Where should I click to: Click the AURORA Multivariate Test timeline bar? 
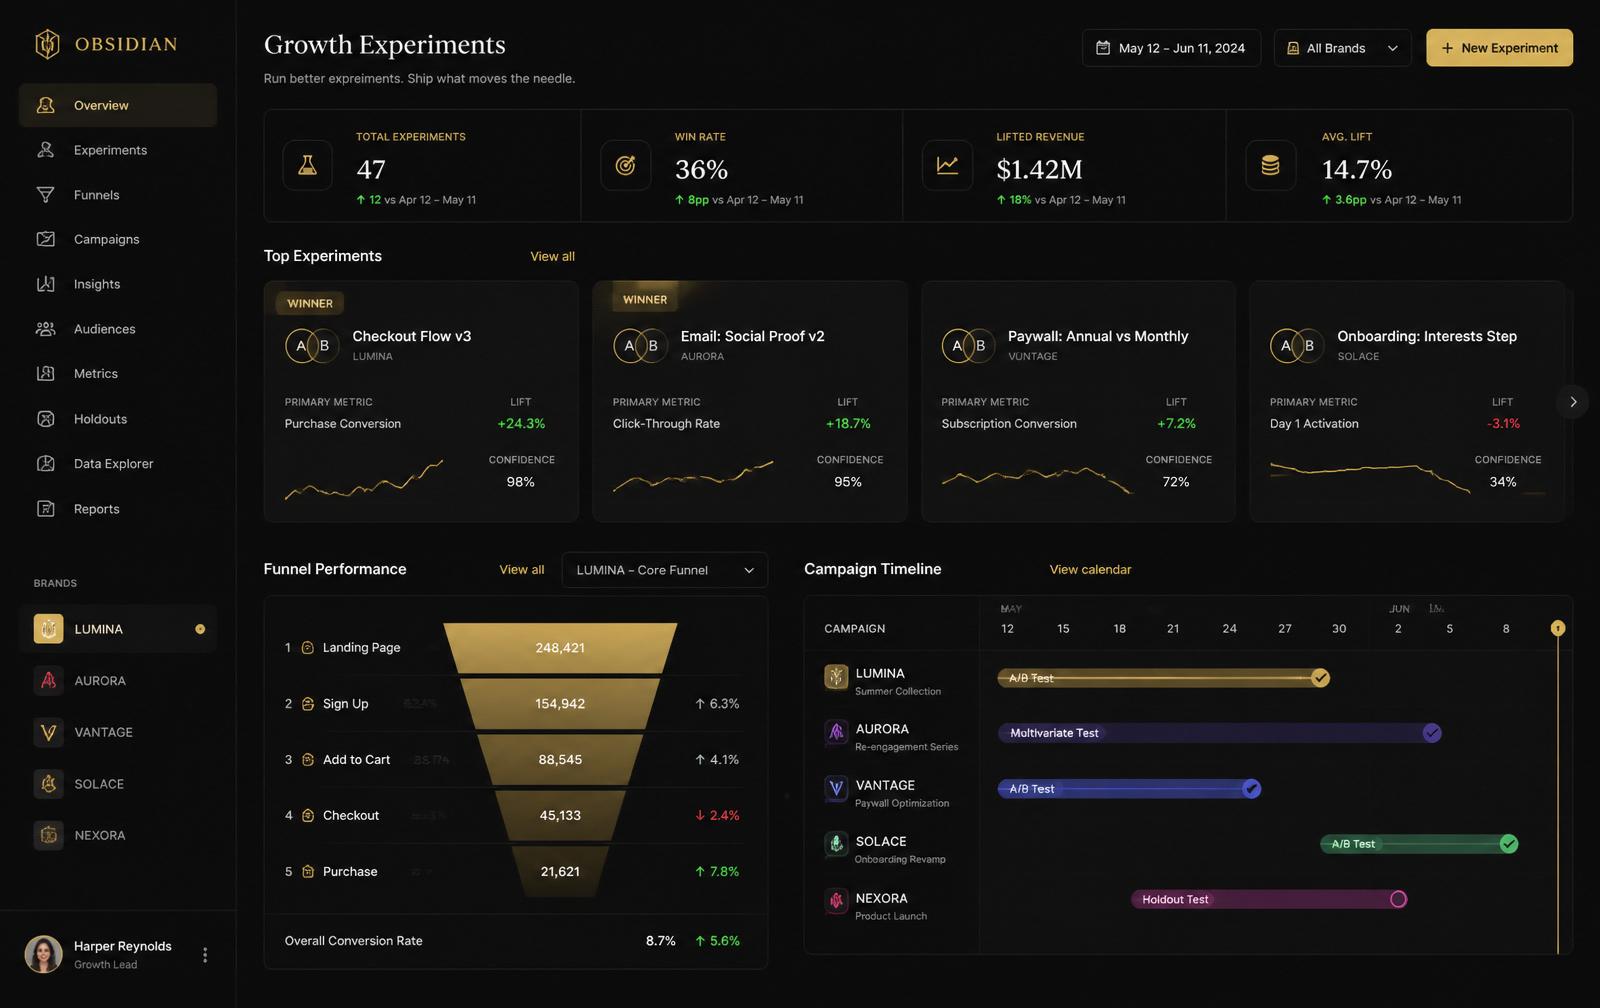[1219, 733]
